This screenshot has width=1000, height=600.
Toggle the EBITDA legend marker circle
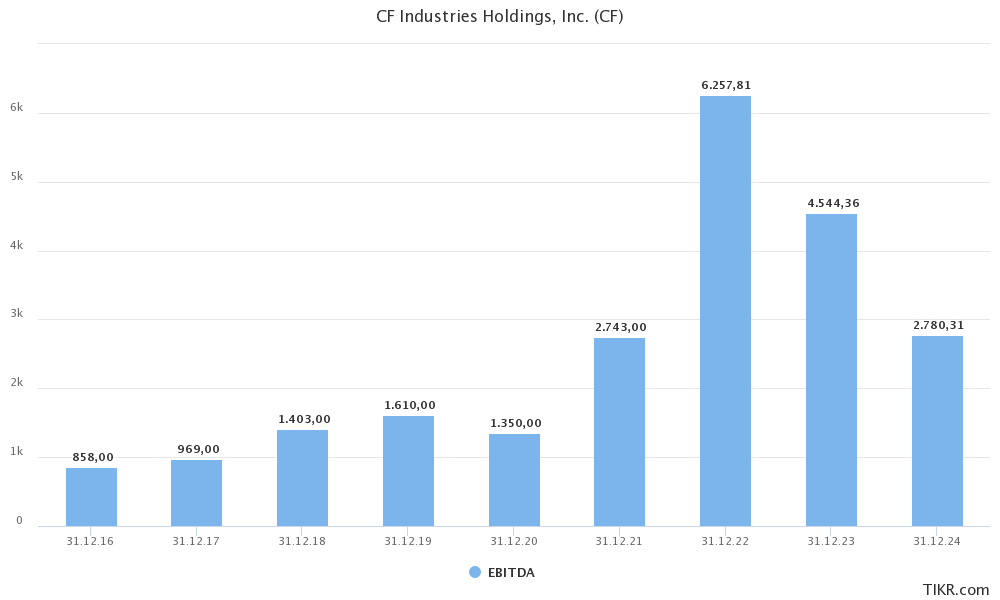[474, 572]
